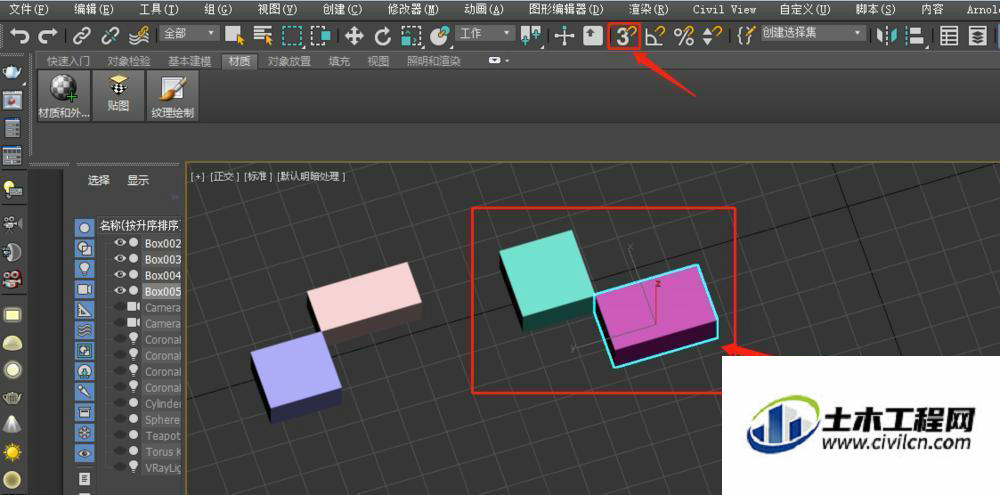The image size is (1000, 495).
Task: Switch to the 对象检验 ribbon tab
Action: tap(129, 61)
